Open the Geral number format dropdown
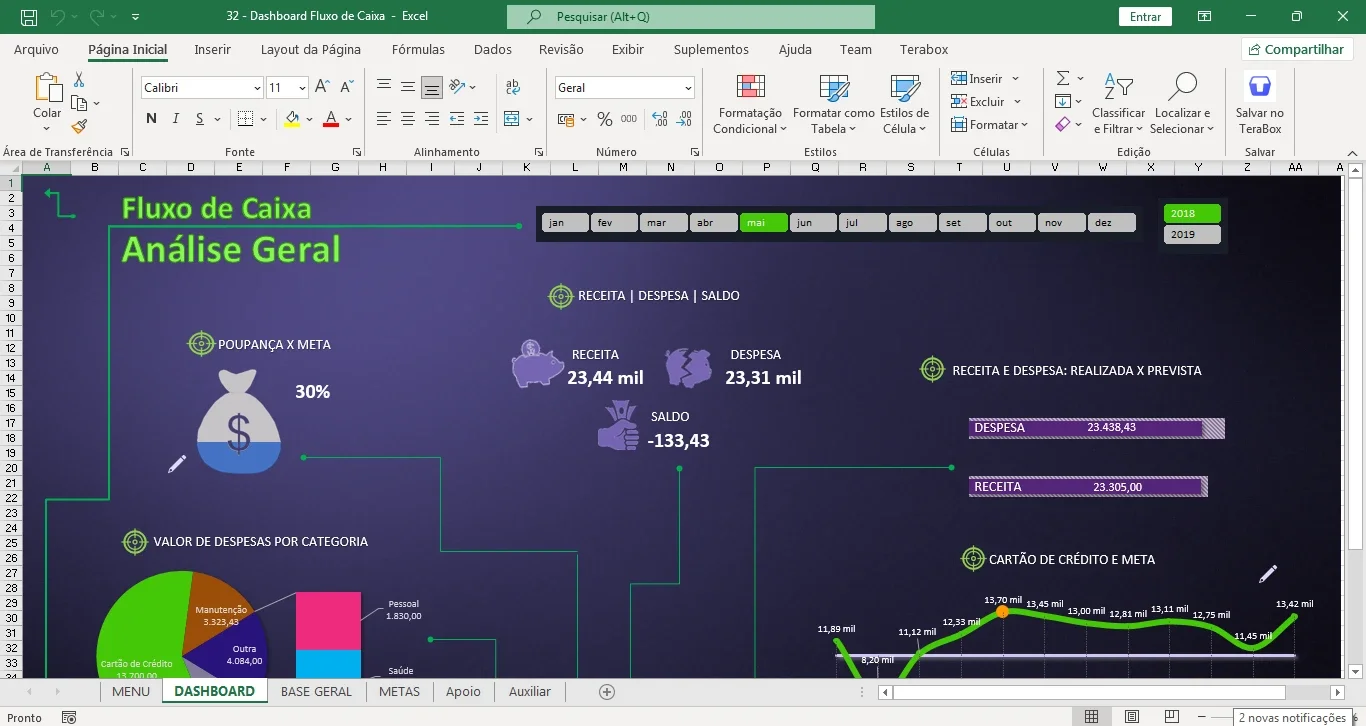This screenshot has height=726, width=1366. (x=688, y=88)
